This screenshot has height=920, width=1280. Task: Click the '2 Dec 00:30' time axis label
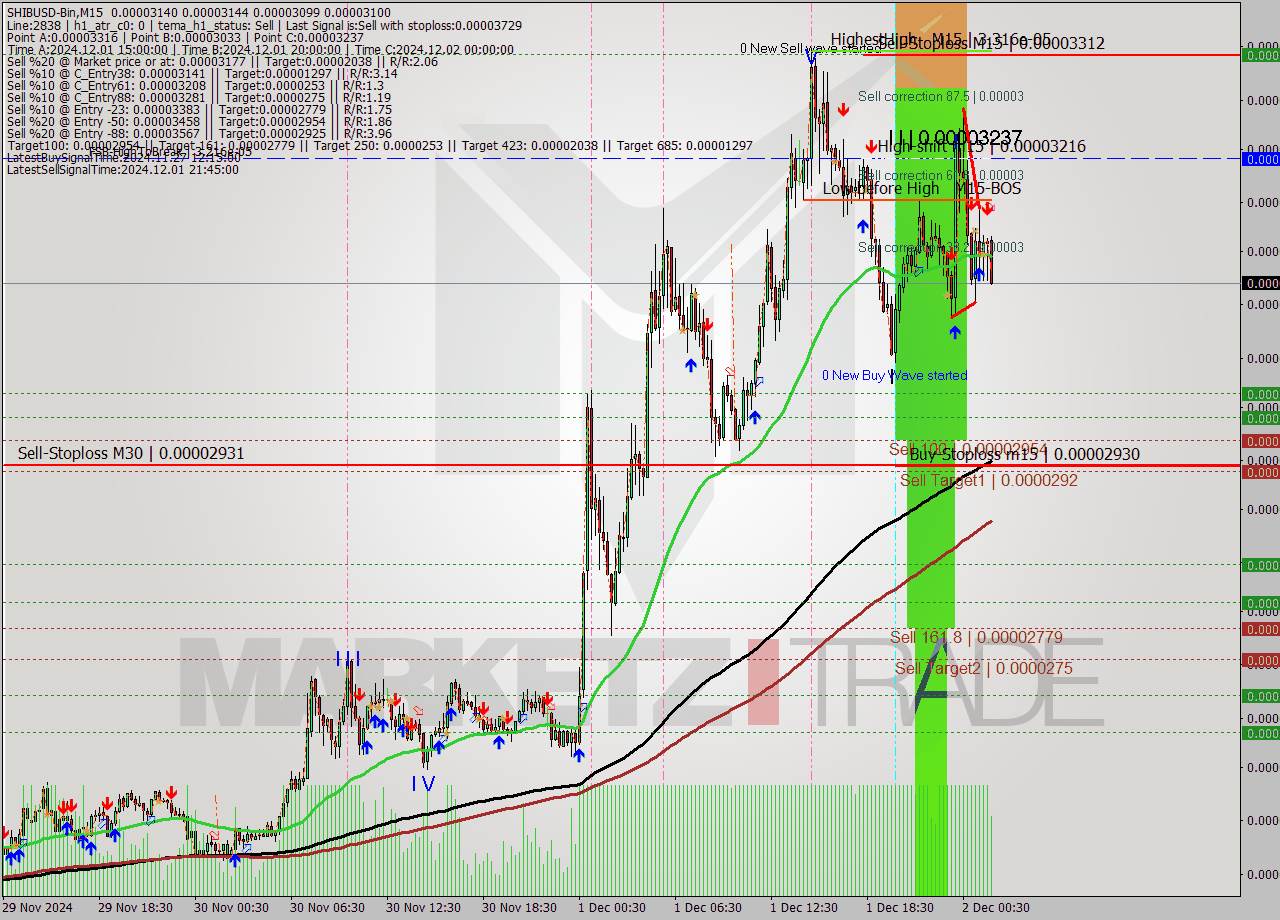tap(996, 908)
